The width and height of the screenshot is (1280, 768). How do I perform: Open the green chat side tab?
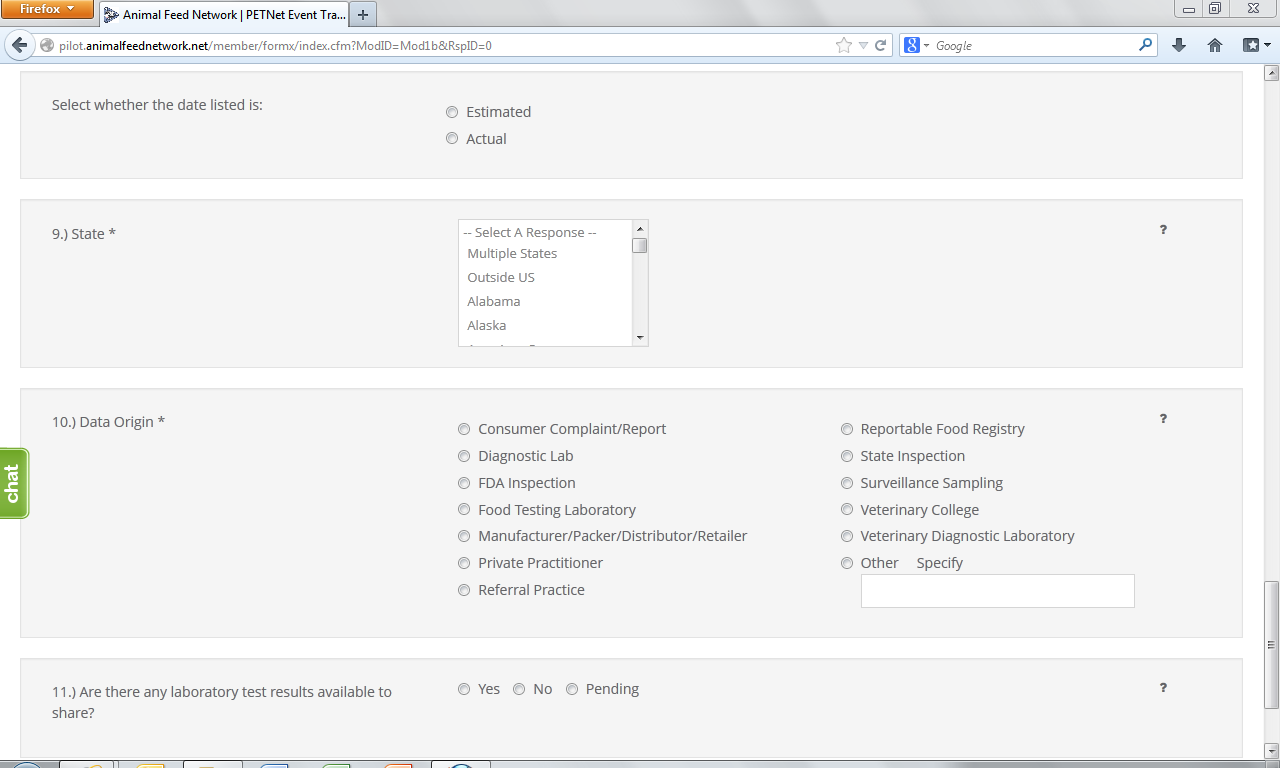tap(13, 484)
